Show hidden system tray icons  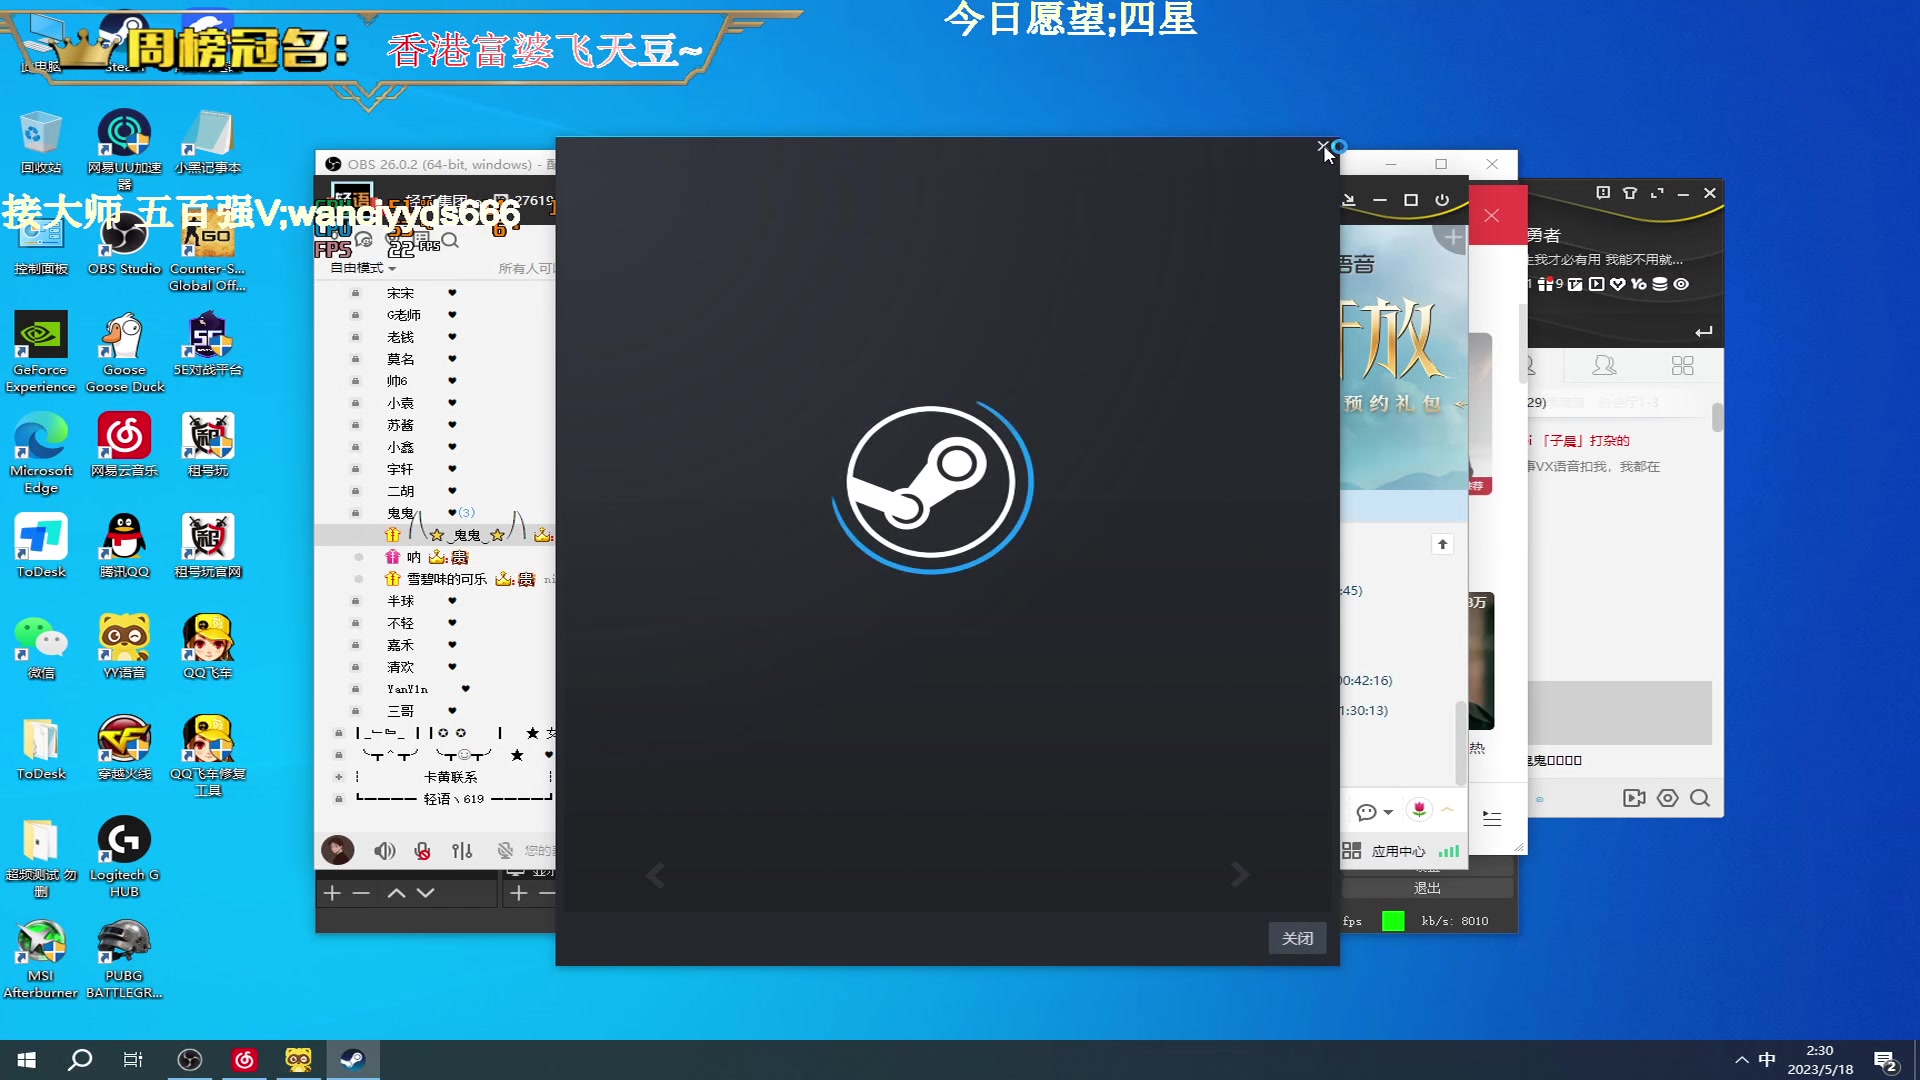[x=1742, y=1060]
